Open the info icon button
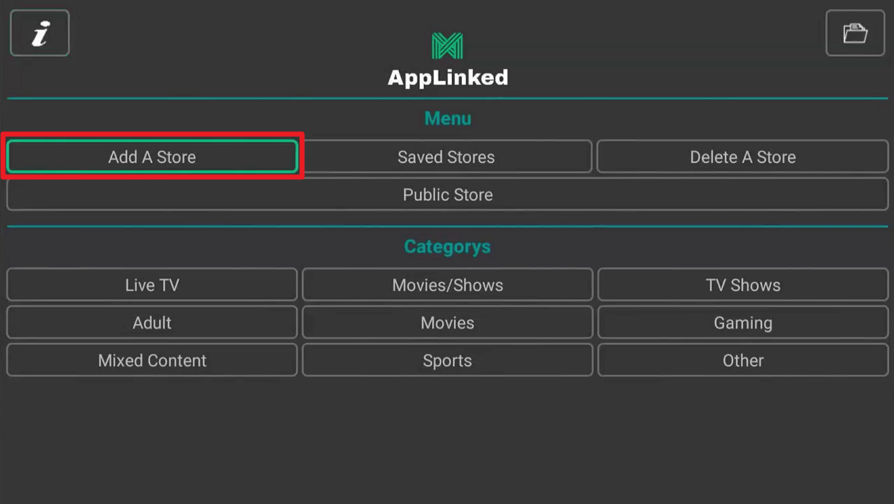This screenshot has height=504, width=894. coord(40,33)
